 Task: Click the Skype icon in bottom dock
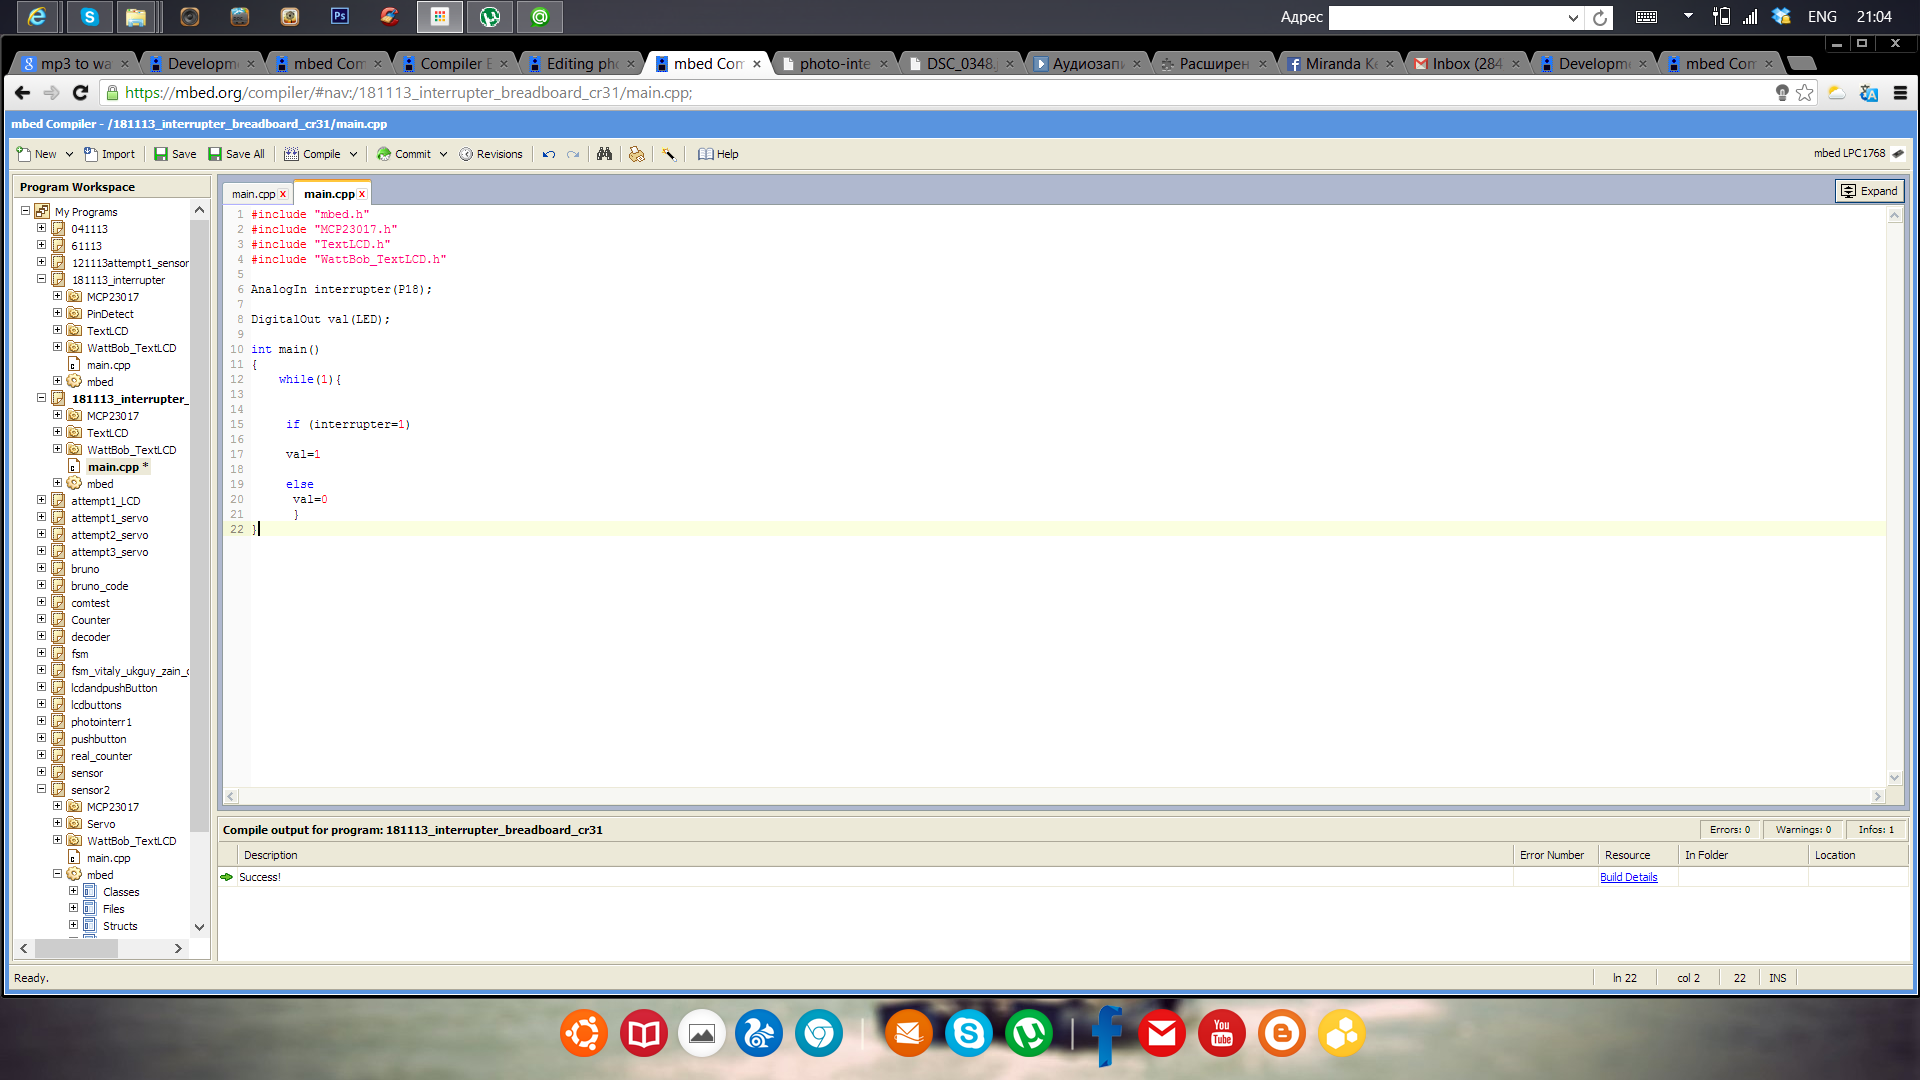[x=968, y=1033]
